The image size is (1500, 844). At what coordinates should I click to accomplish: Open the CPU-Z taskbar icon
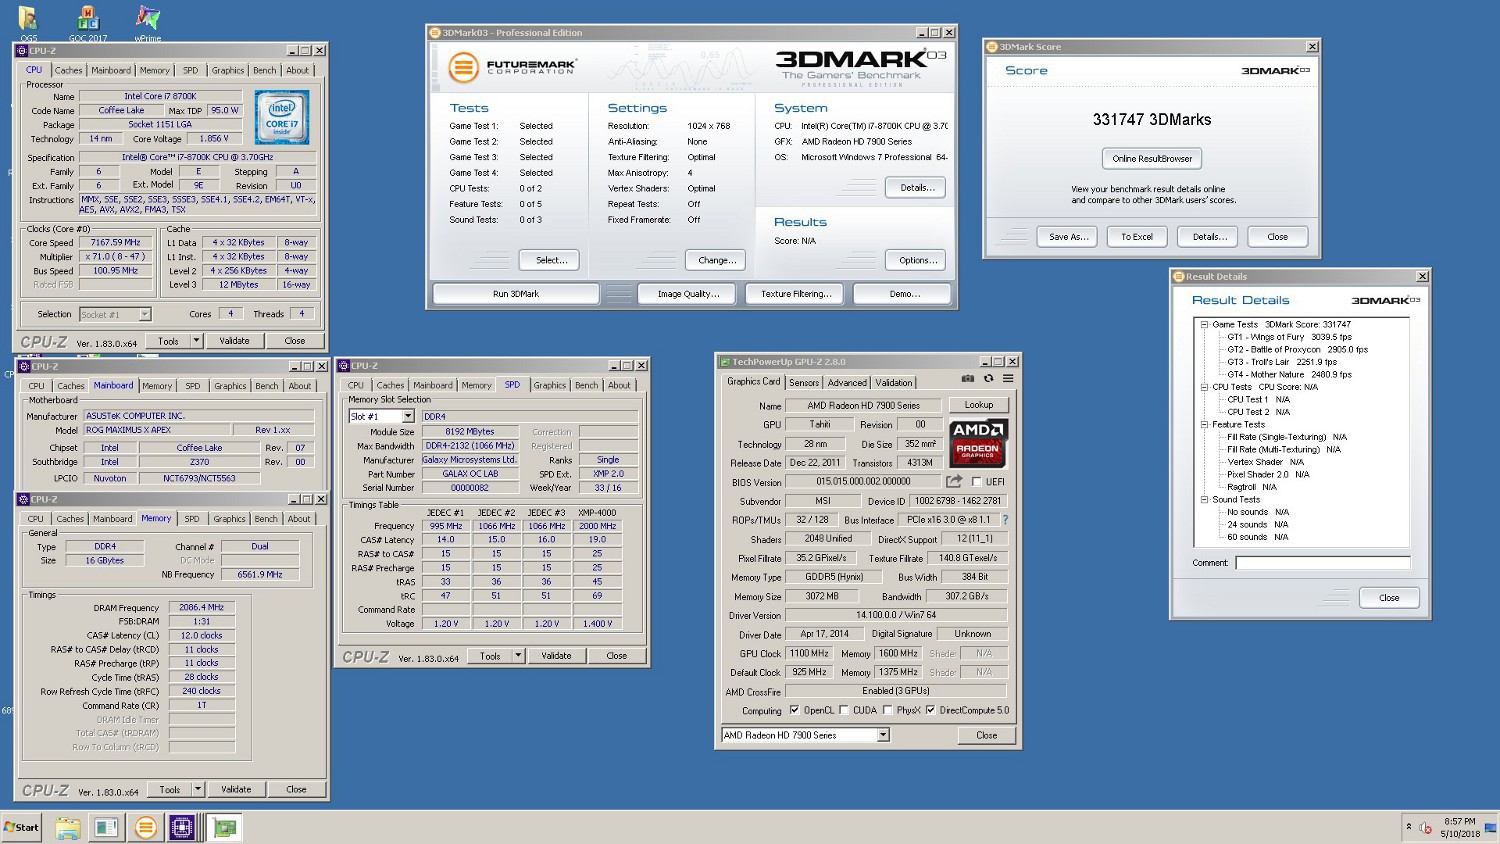pyautogui.click(x=182, y=827)
